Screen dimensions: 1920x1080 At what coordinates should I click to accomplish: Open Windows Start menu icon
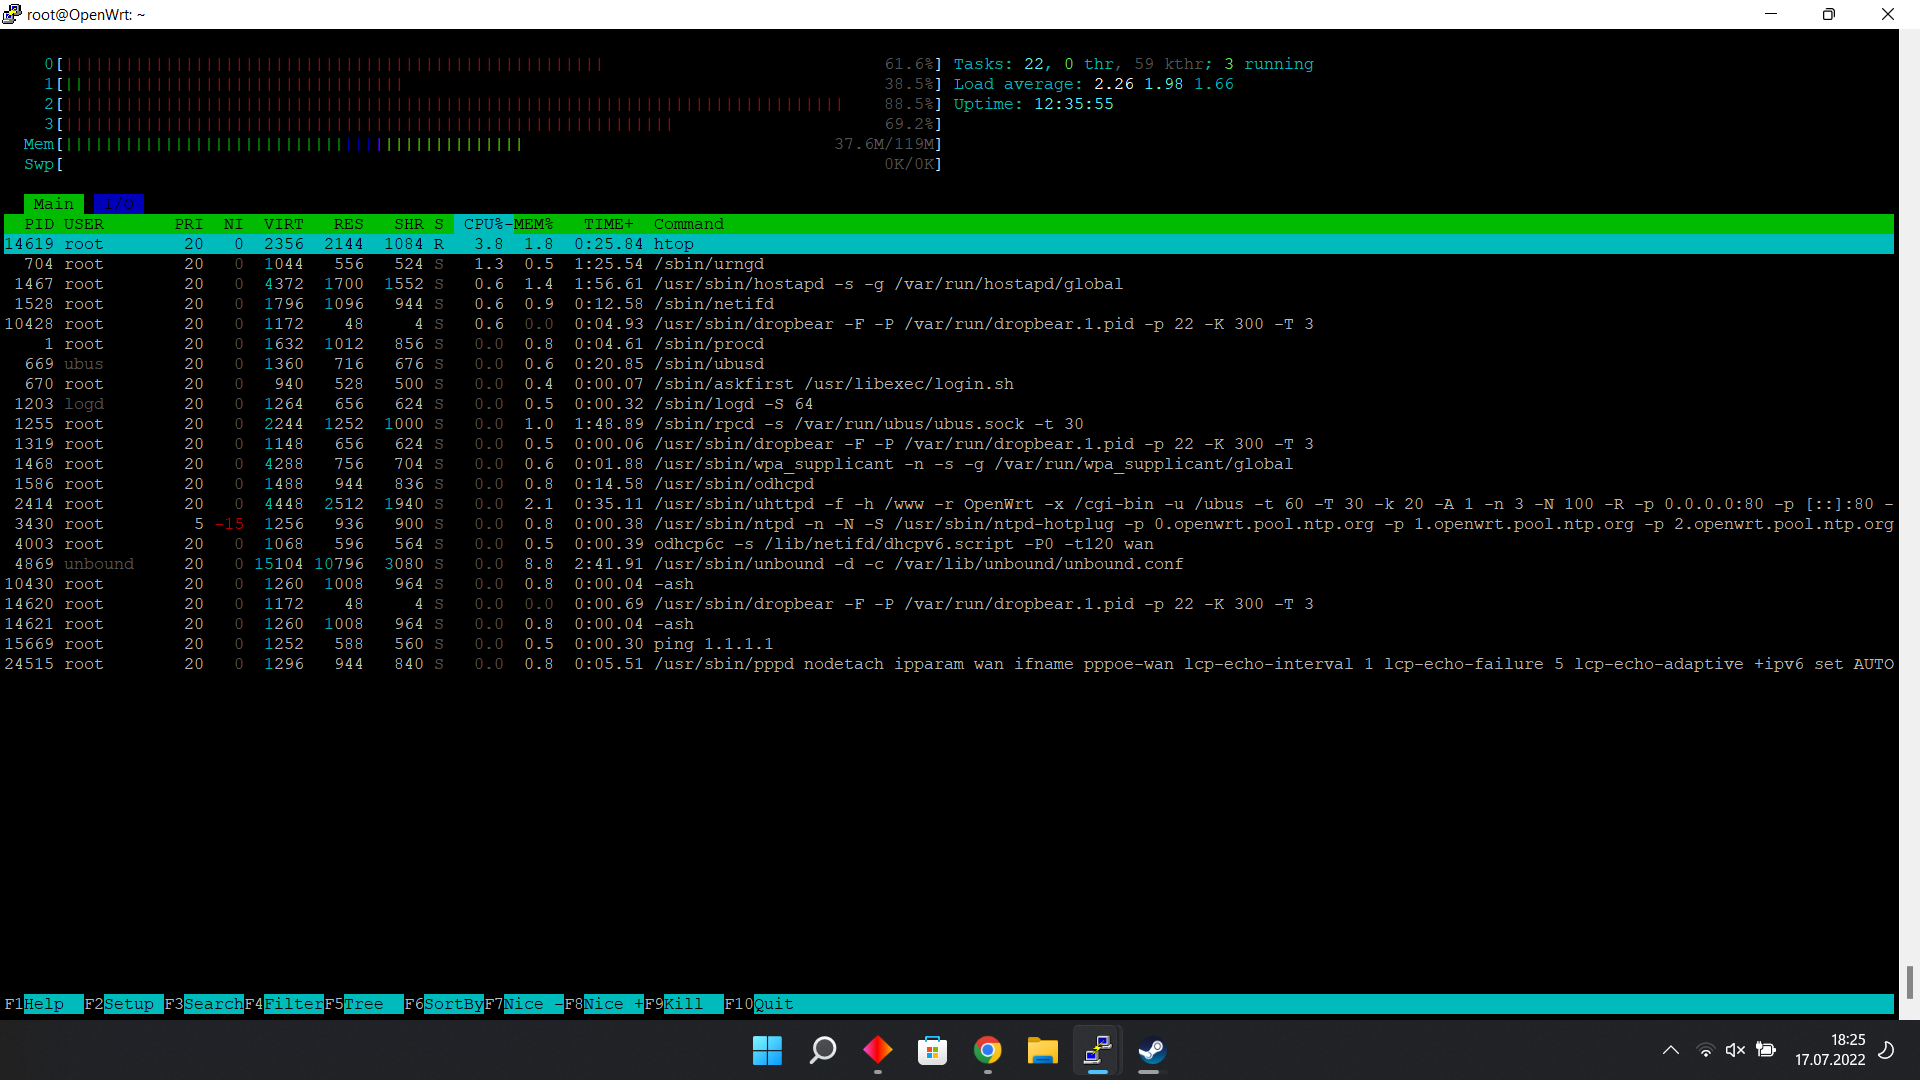[x=767, y=1051]
